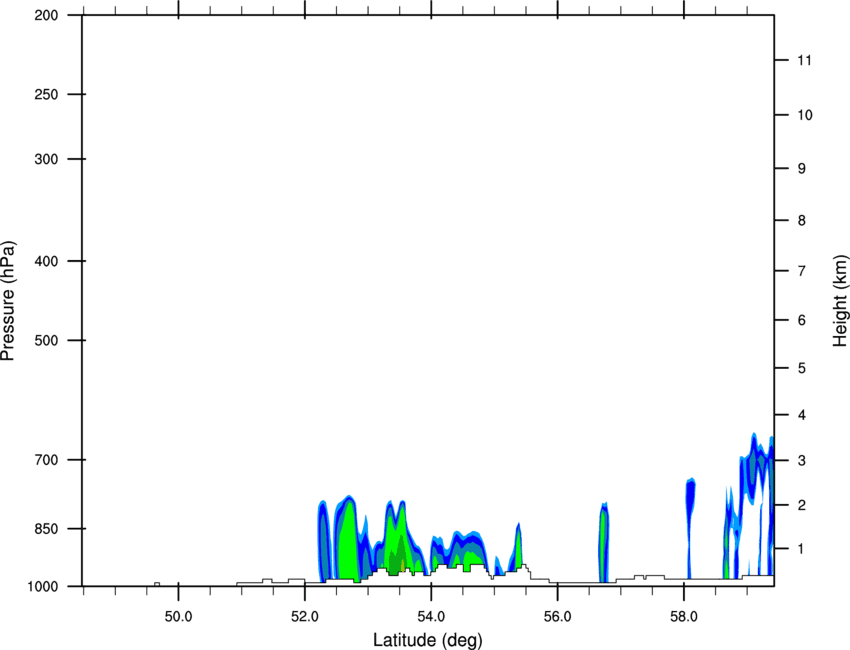Click the large green contour near latitude 52.7
Image resolution: width=850 pixels, height=650 pixels.
click(x=348, y=542)
